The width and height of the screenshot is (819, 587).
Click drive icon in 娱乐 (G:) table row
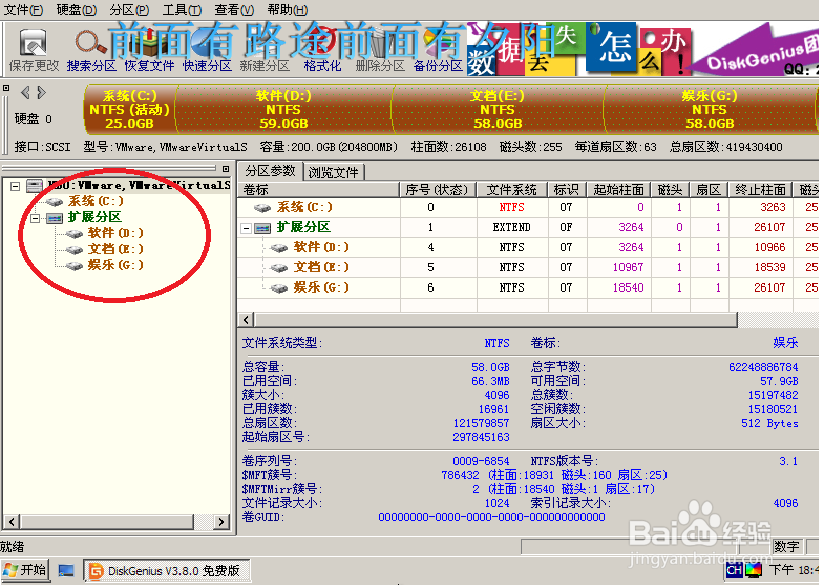(279, 288)
